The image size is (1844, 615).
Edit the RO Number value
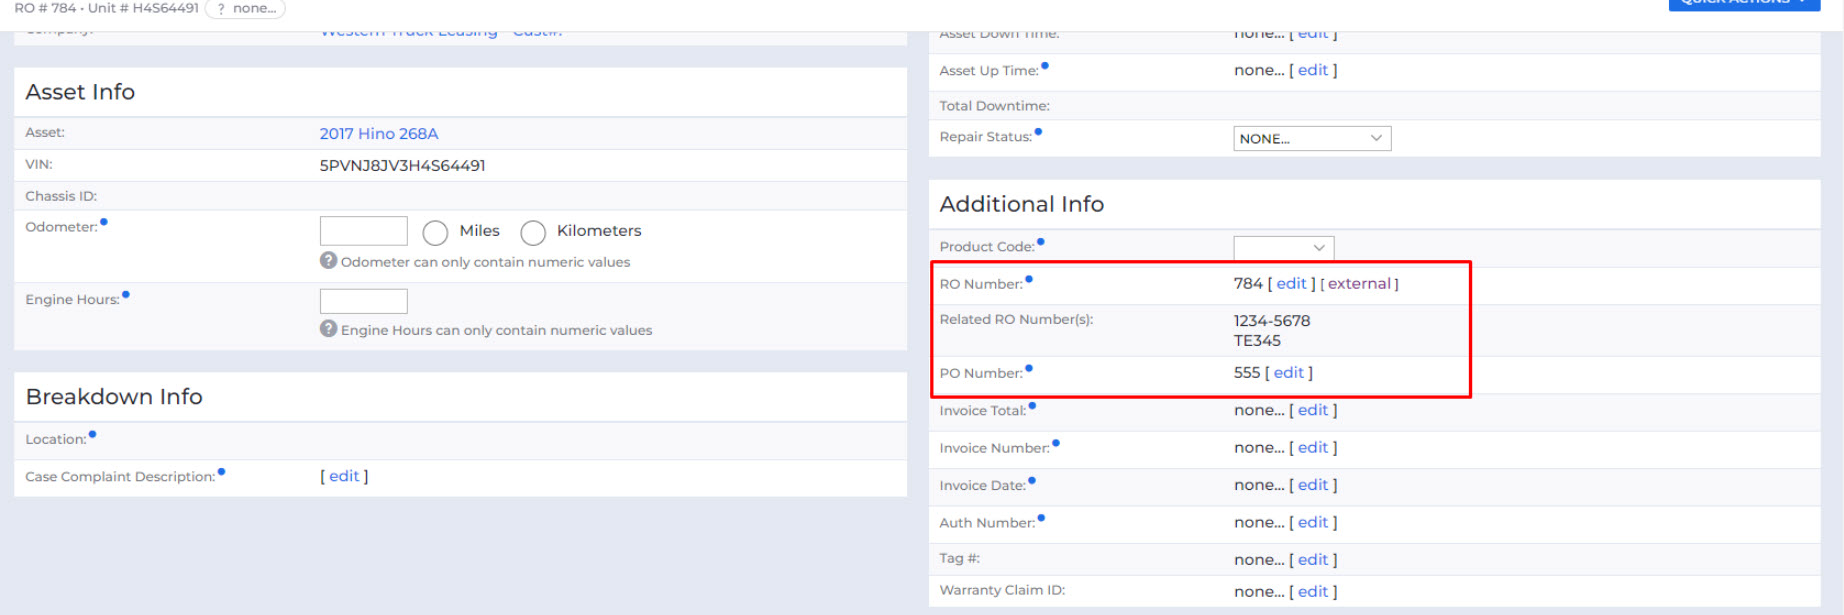[1291, 284]
